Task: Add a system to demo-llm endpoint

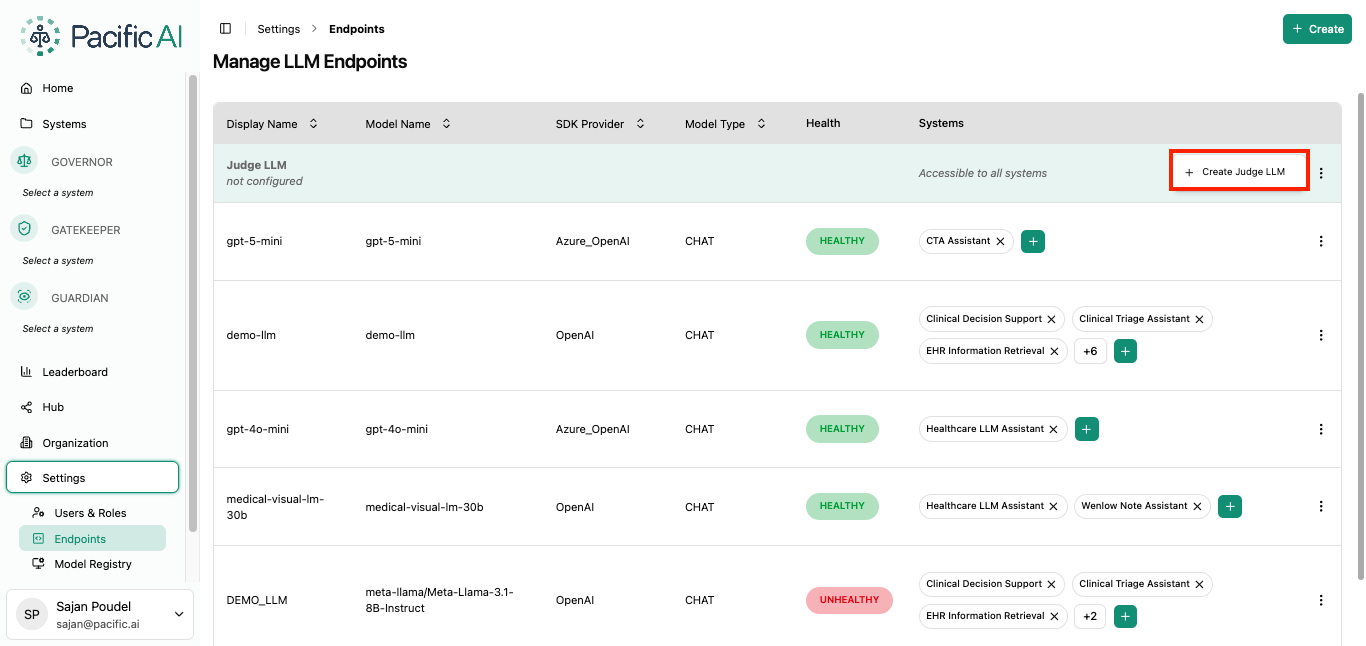Action: (1125, 351)
